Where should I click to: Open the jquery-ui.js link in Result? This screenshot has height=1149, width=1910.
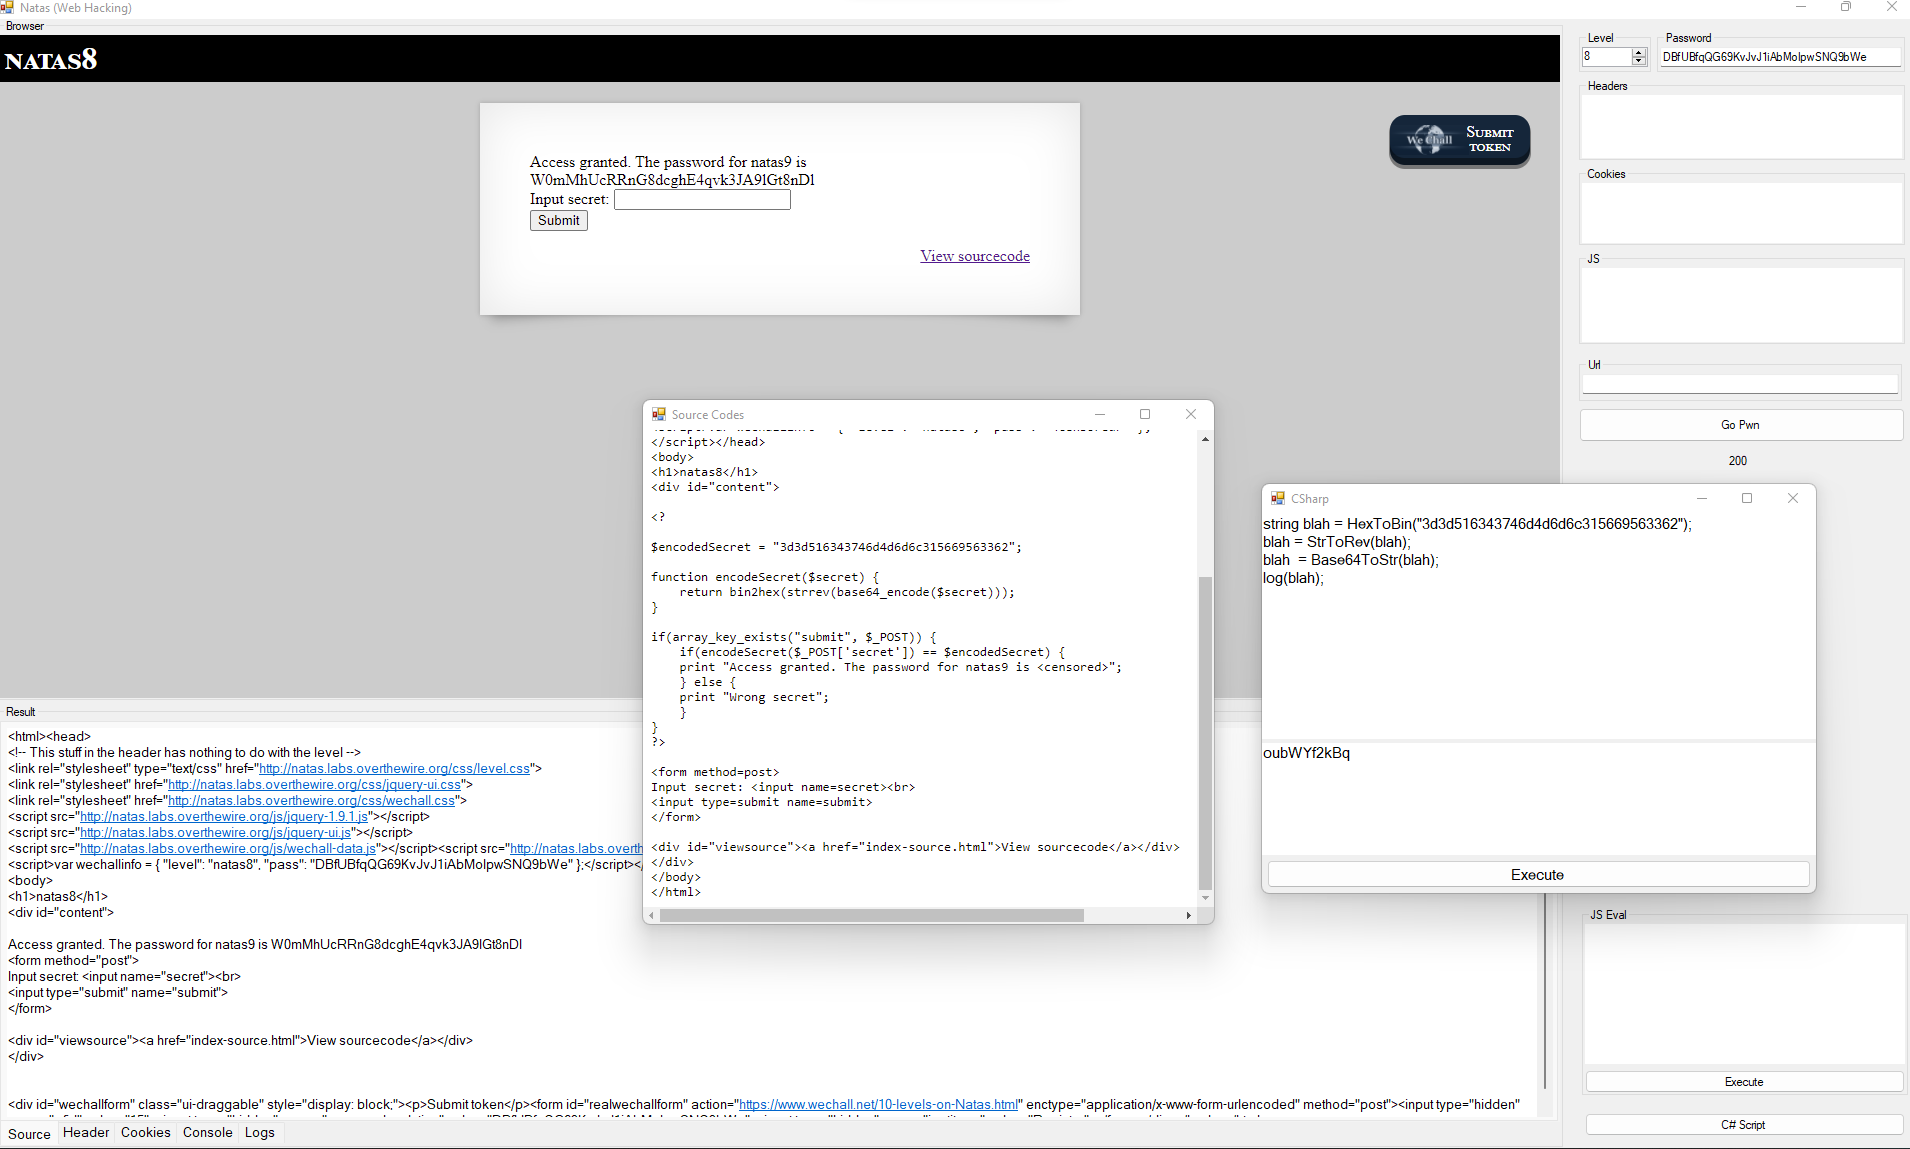216,832
